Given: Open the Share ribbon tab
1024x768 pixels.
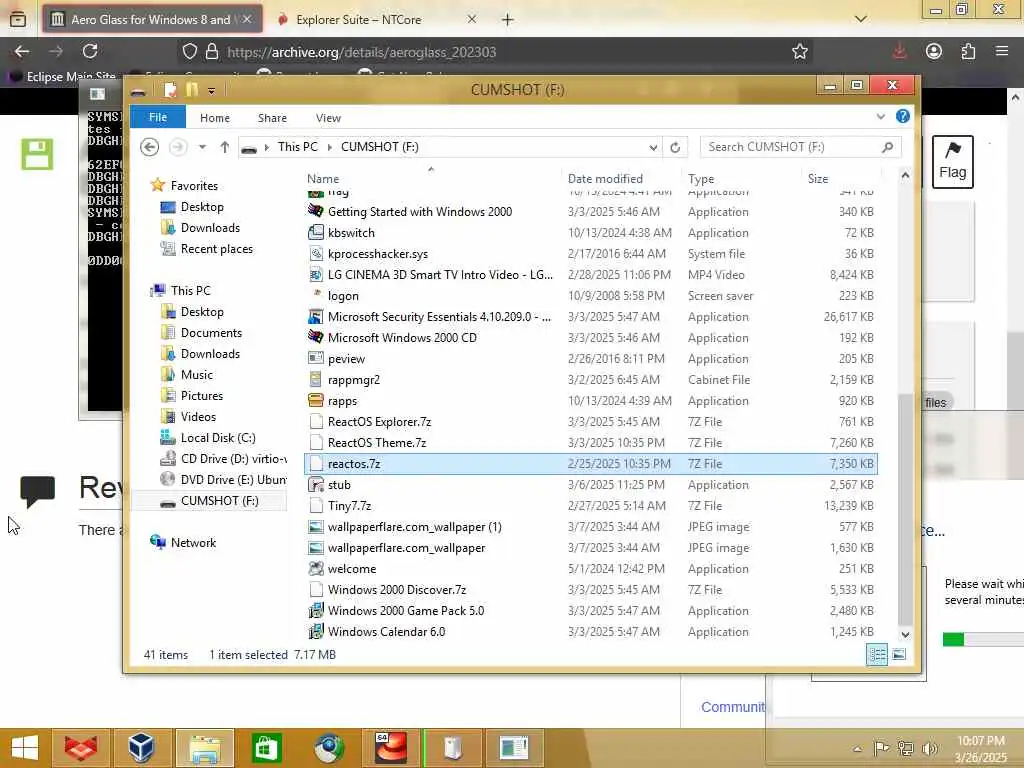Looking at the screenshot, I should coord(272,118).
